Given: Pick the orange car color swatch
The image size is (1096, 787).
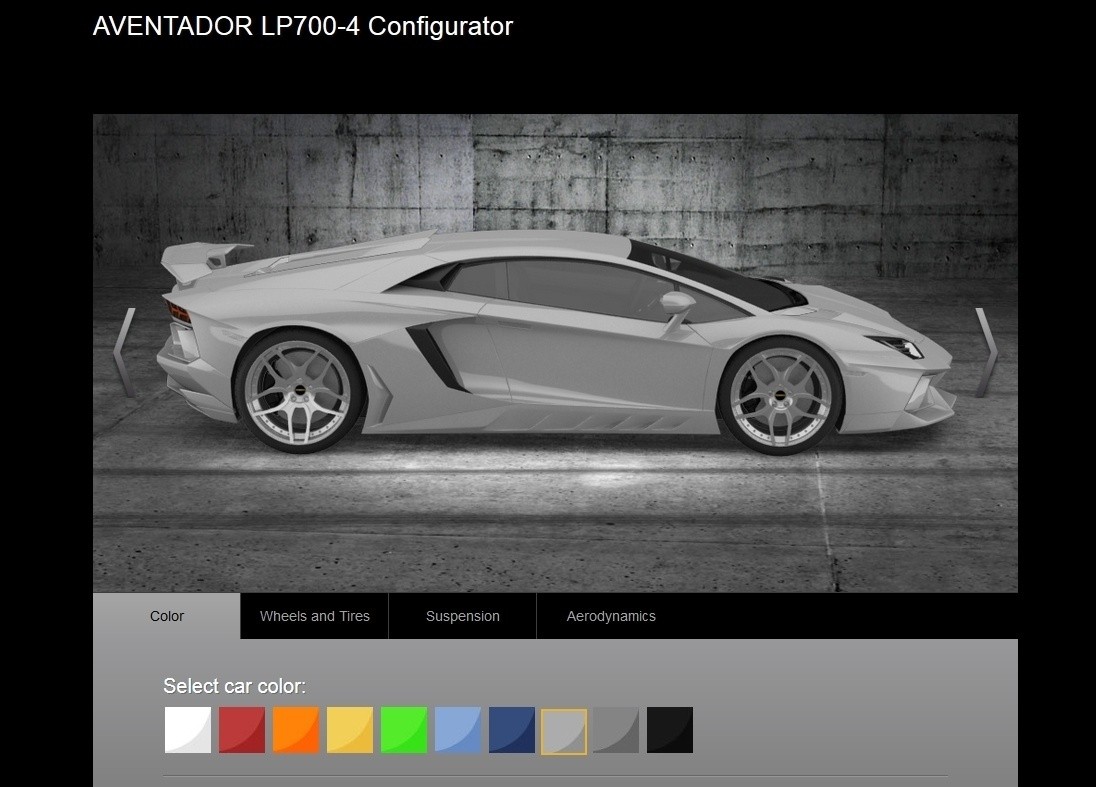Looking at the screenshot, I should pos(296,730).
